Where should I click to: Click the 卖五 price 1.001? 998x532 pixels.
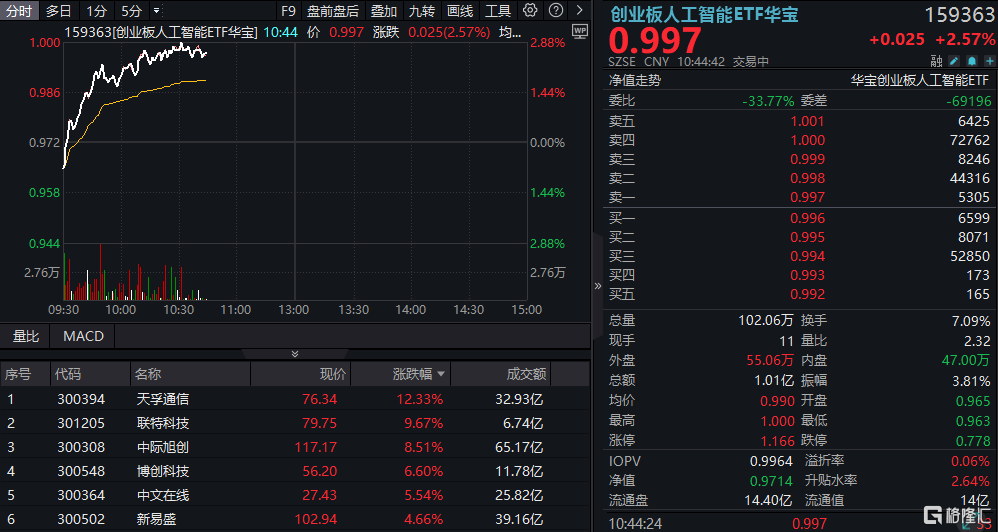(807, 121)
